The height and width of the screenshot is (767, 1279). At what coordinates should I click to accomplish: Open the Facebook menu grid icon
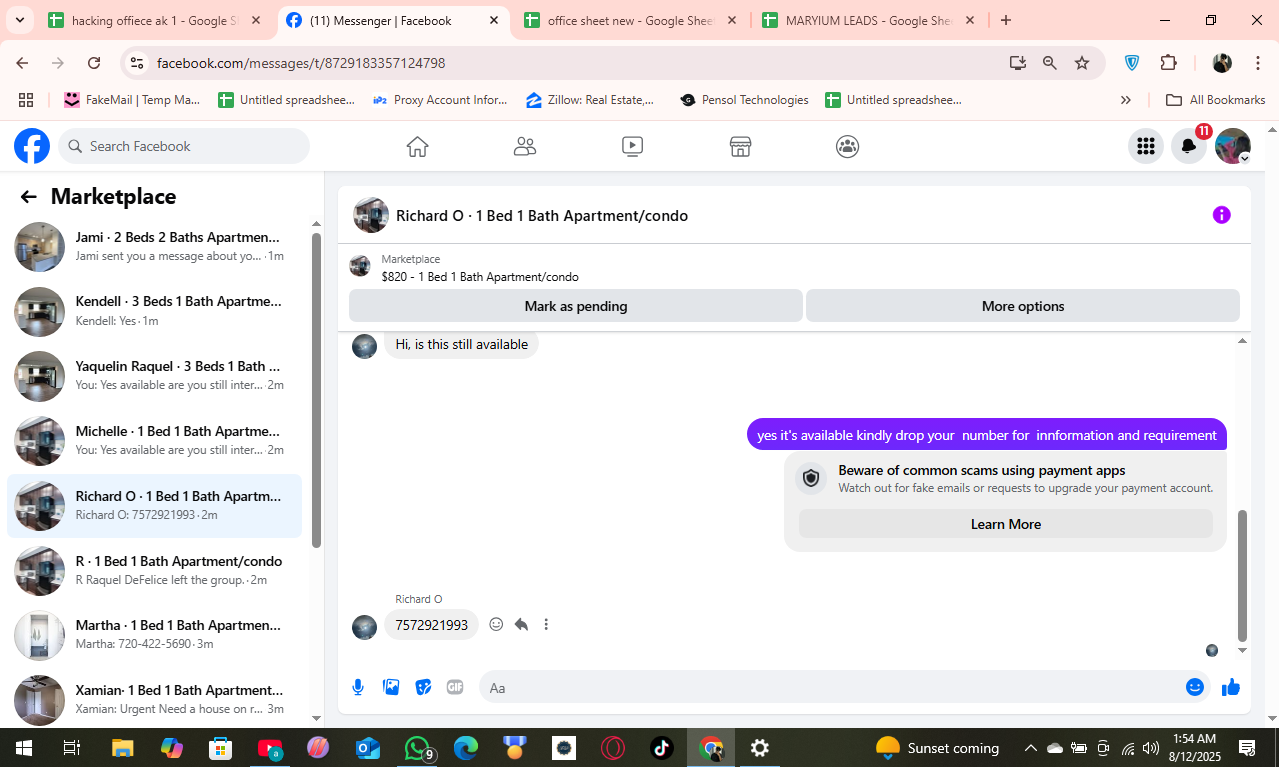1146,146
